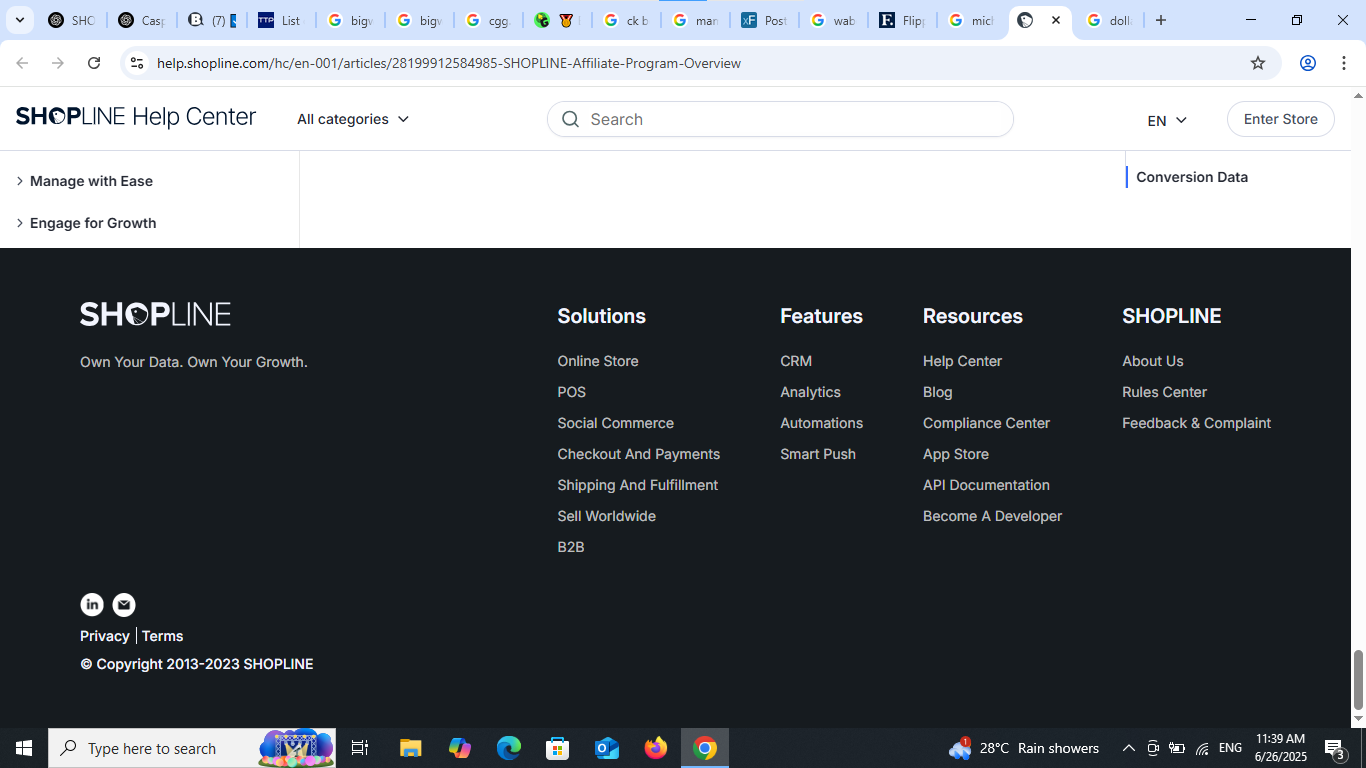Open Terms link in footer
Viewport: 1366px width, 768px height.
tap(163, 636)
